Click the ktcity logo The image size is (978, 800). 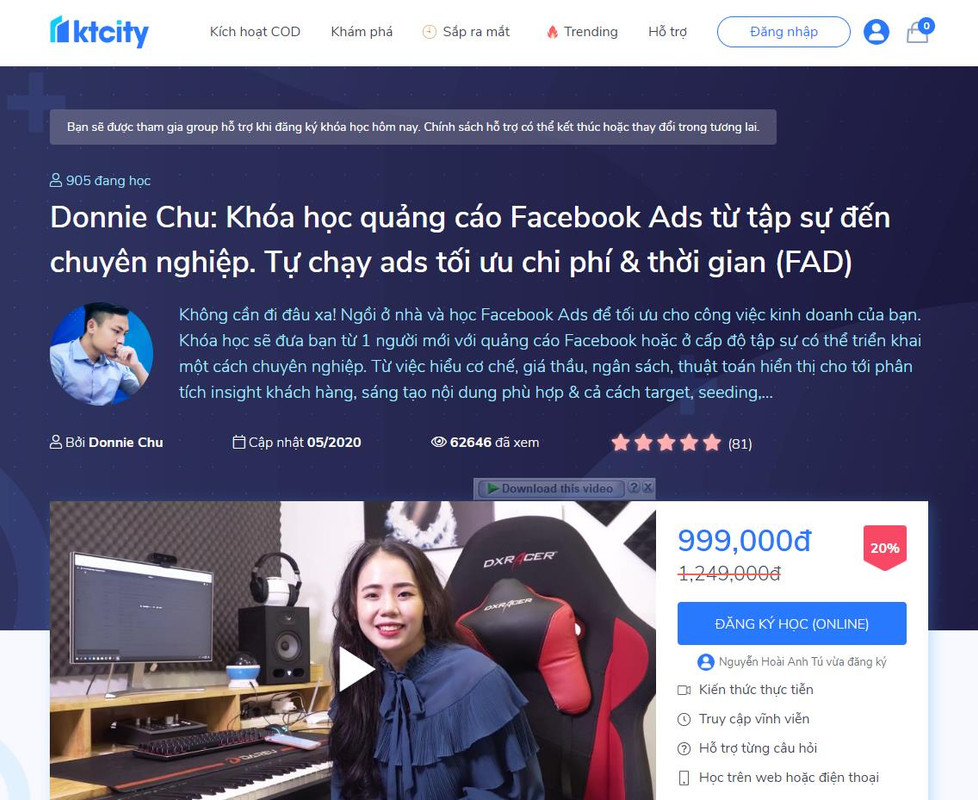[x=99, y=32]
